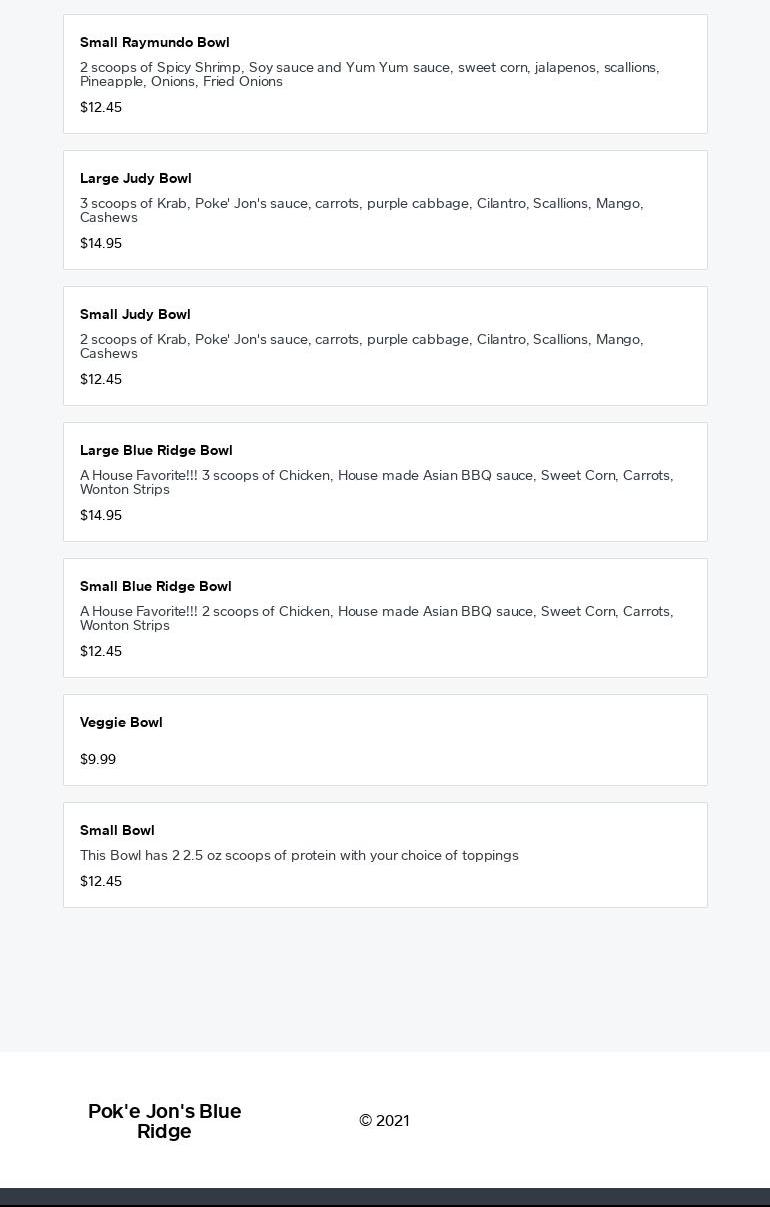Click the 3 scoops of Krab description
This screenshot has height=1207, width=770.
[361, 210]
